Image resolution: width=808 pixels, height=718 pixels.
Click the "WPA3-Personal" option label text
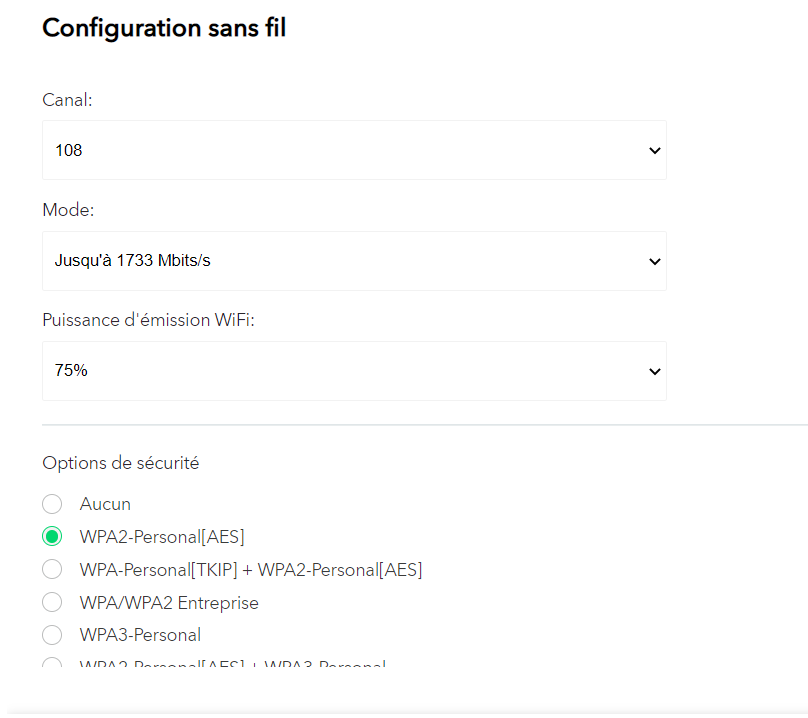pos(140,635)
